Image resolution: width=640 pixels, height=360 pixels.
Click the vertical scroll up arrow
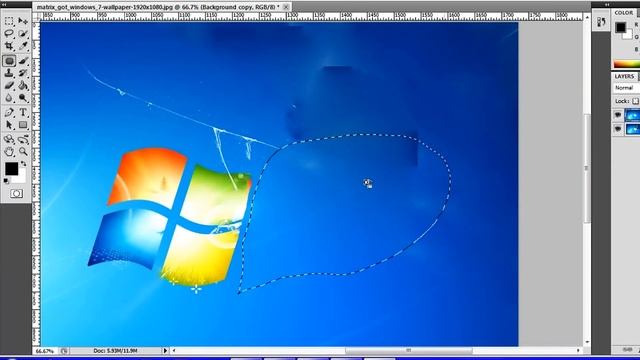tap(587, 18)
